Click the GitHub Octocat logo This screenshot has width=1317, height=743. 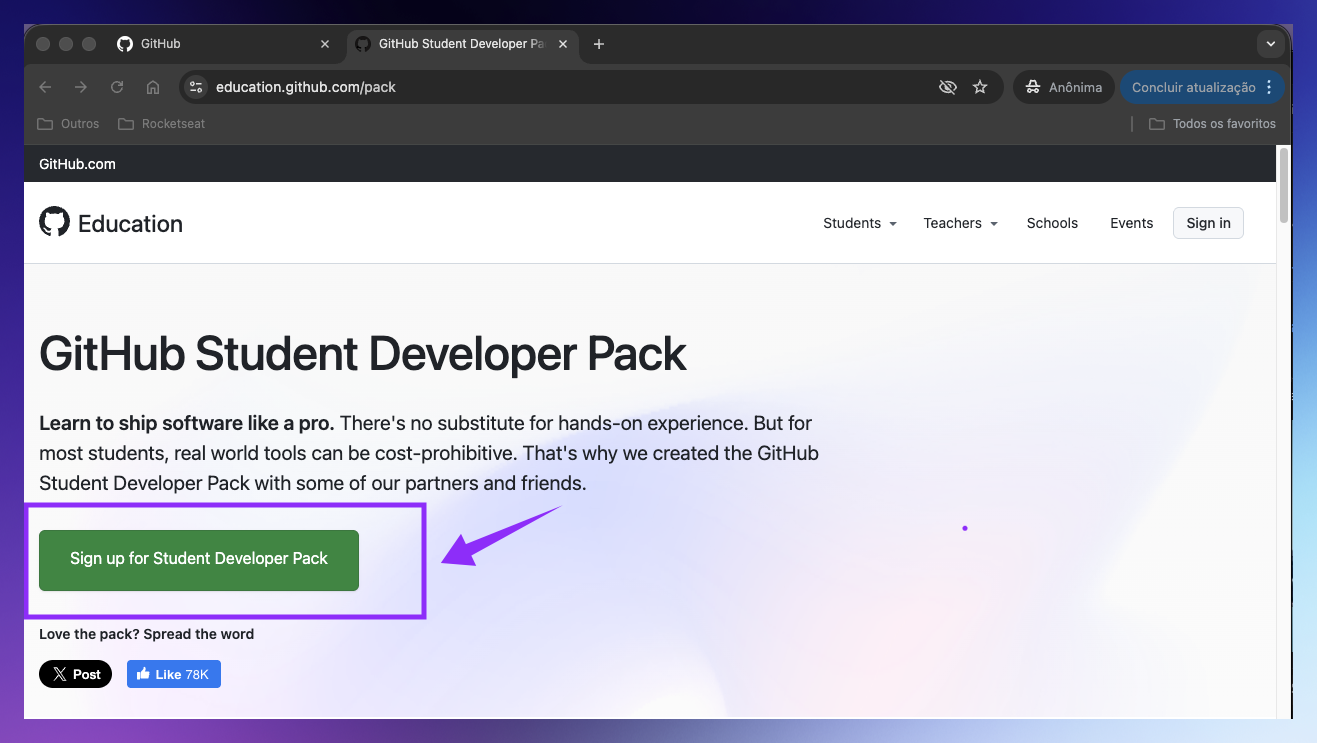(x=54, y=222)
